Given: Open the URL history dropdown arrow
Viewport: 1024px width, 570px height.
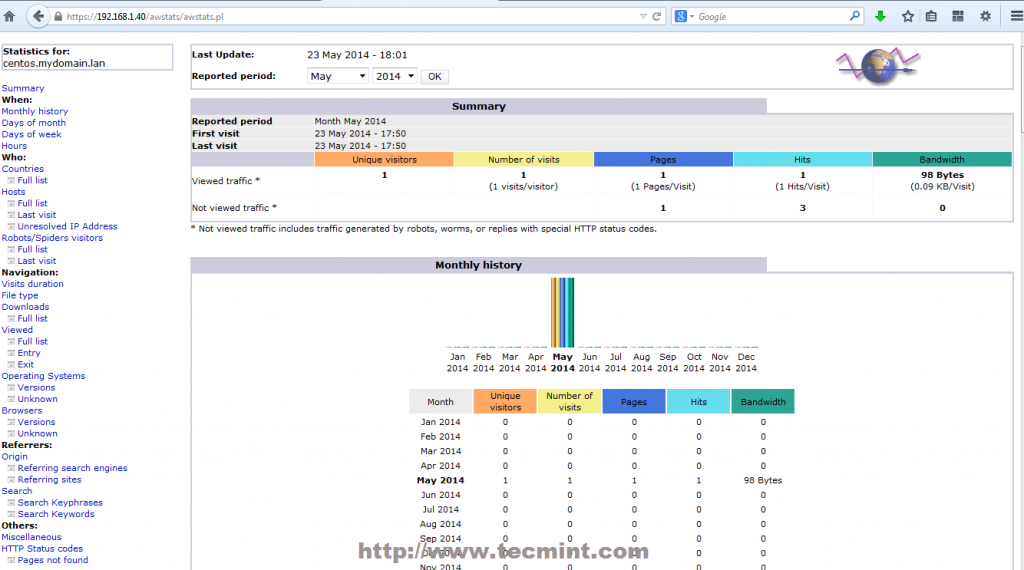Looking at the screenshot, I should [641, 17].
